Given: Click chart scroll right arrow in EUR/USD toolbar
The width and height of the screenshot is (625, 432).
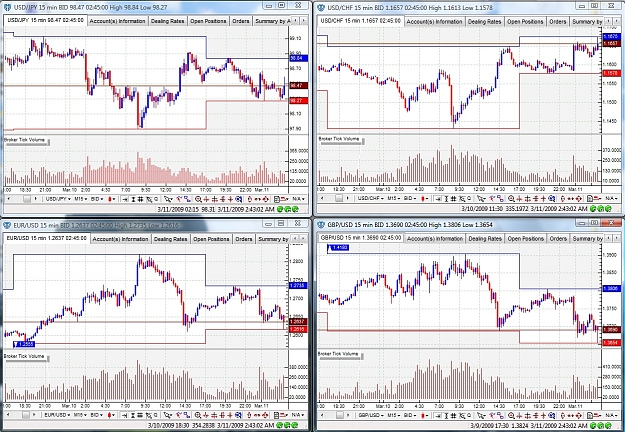Looking at the screenshot, I should tap(36, 415).
